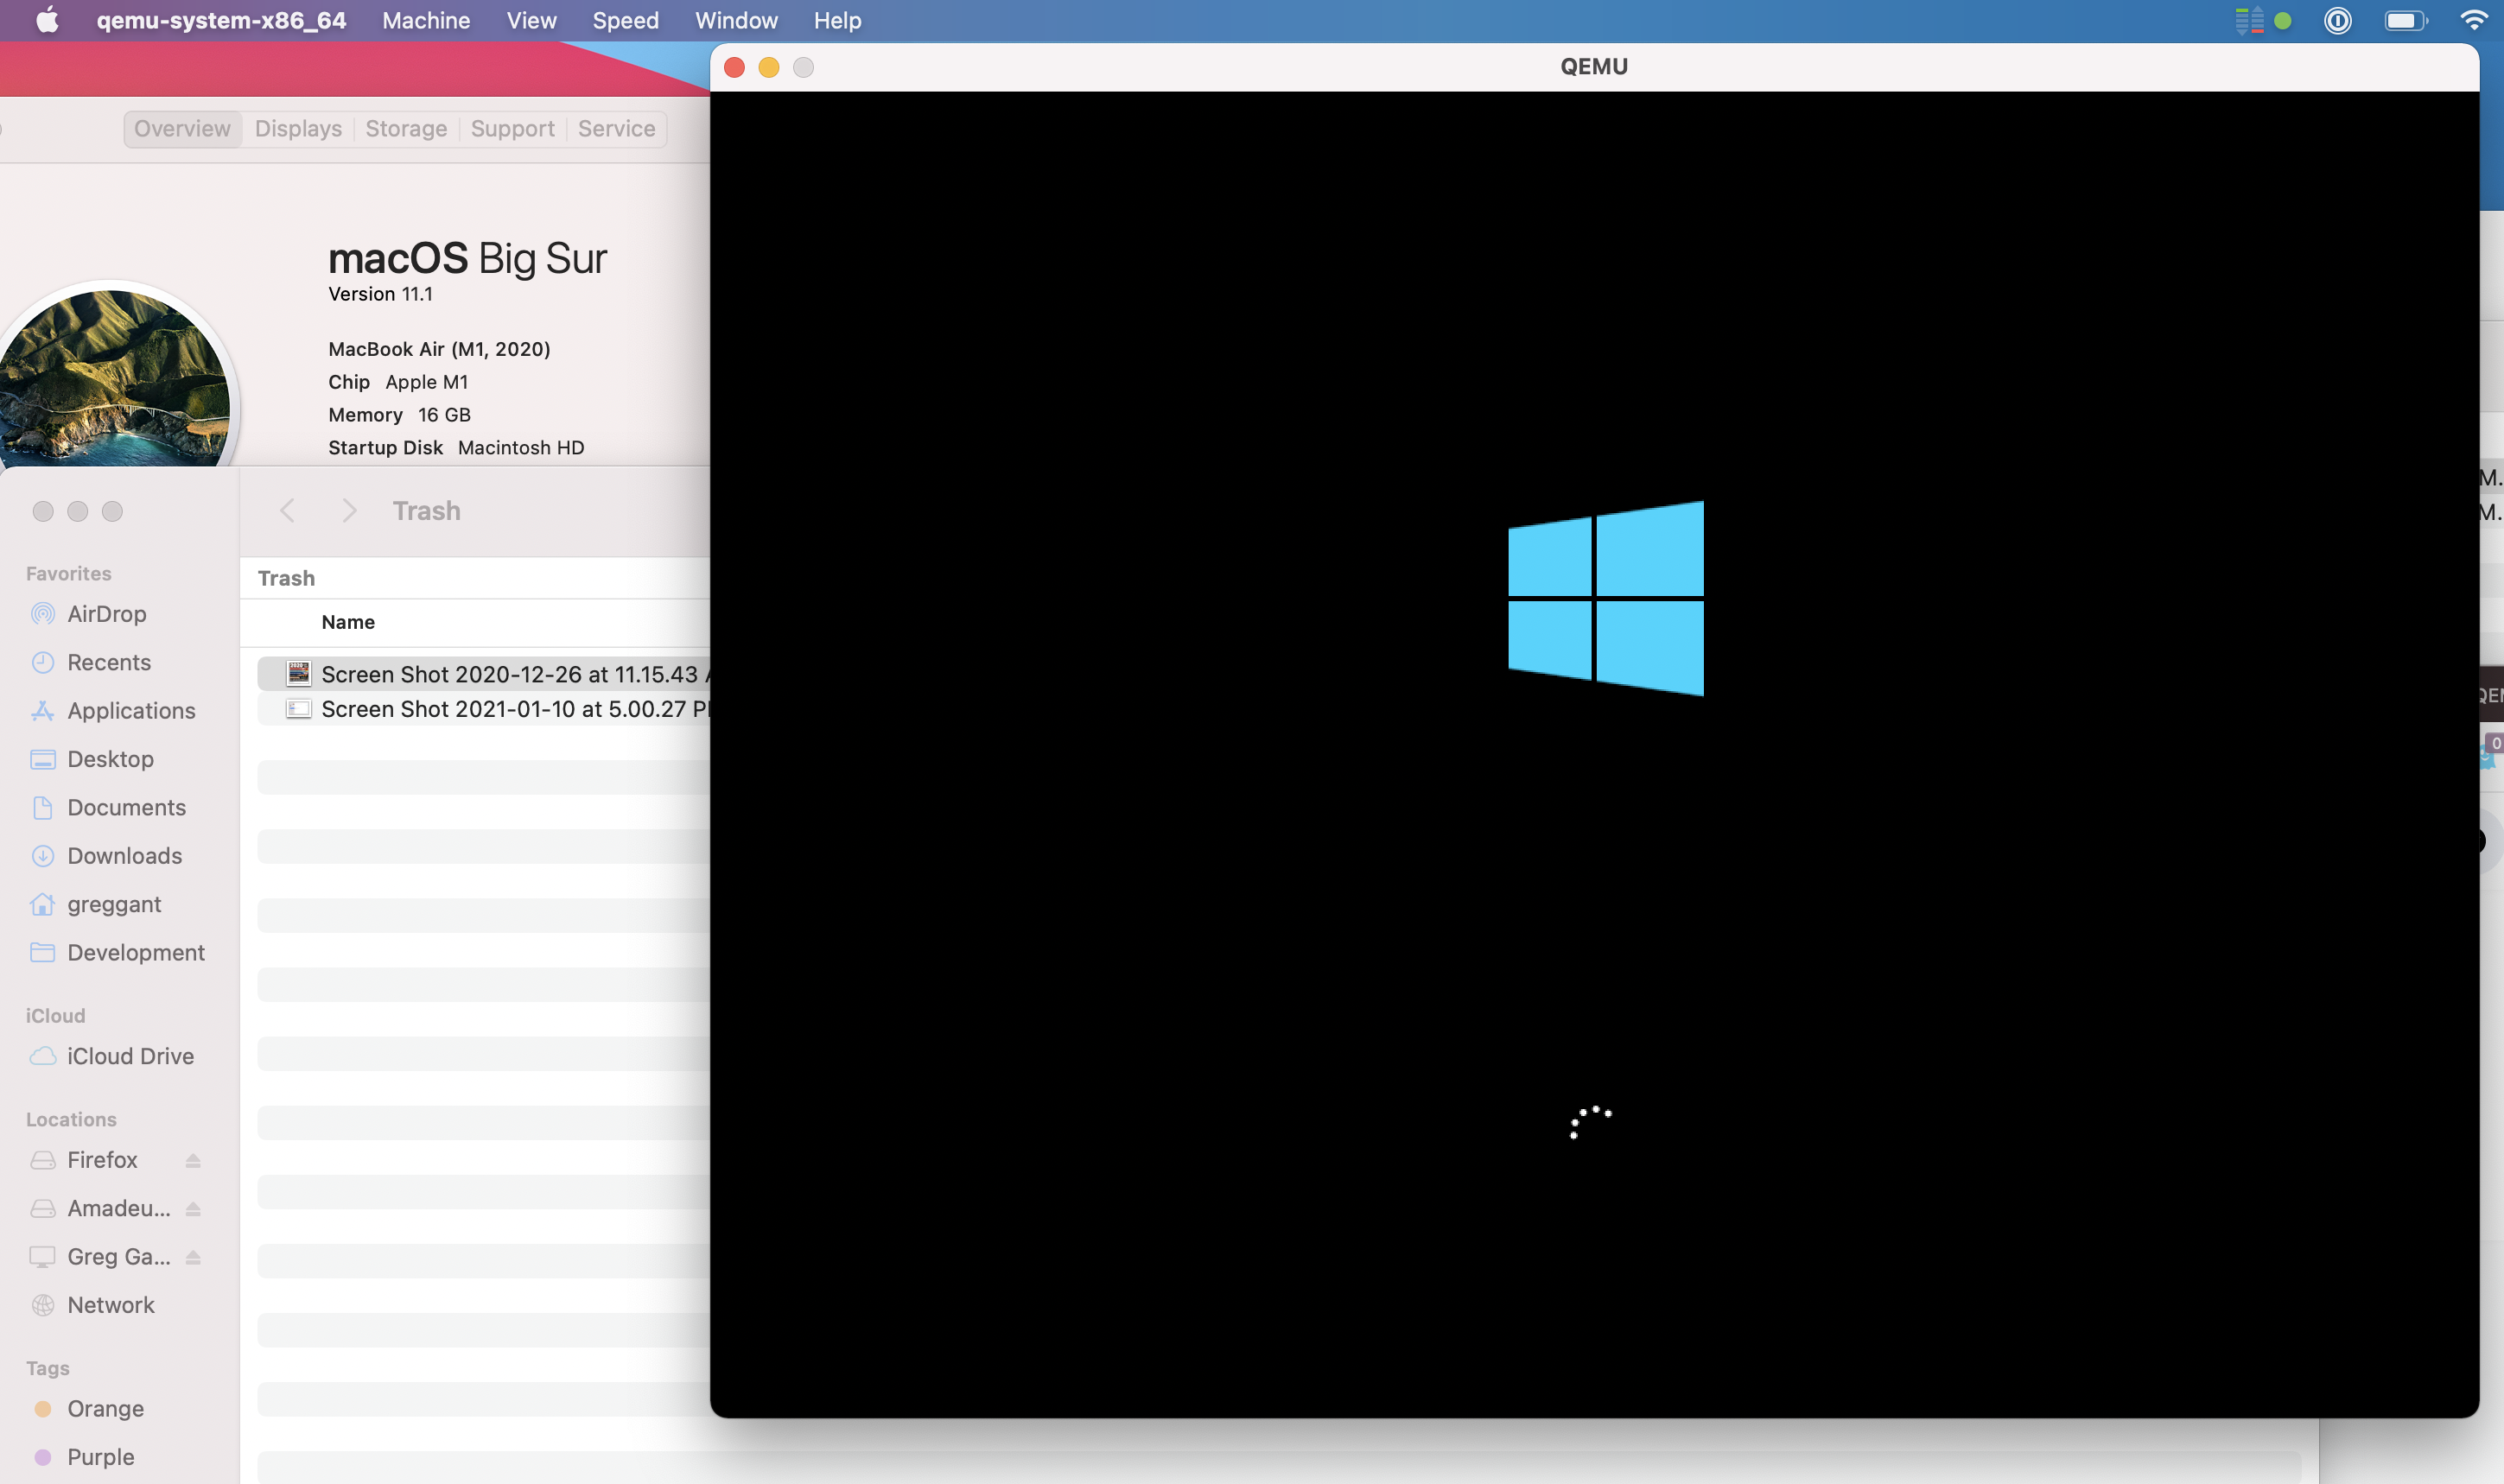Eject the Firefox volume

193,1160
